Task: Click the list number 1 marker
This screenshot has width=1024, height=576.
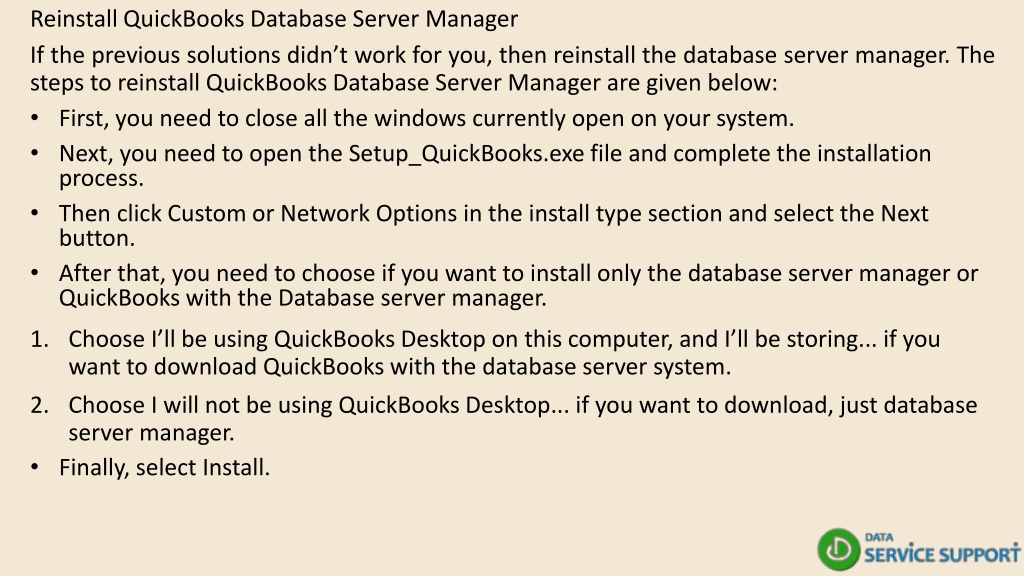Action: 39,339
